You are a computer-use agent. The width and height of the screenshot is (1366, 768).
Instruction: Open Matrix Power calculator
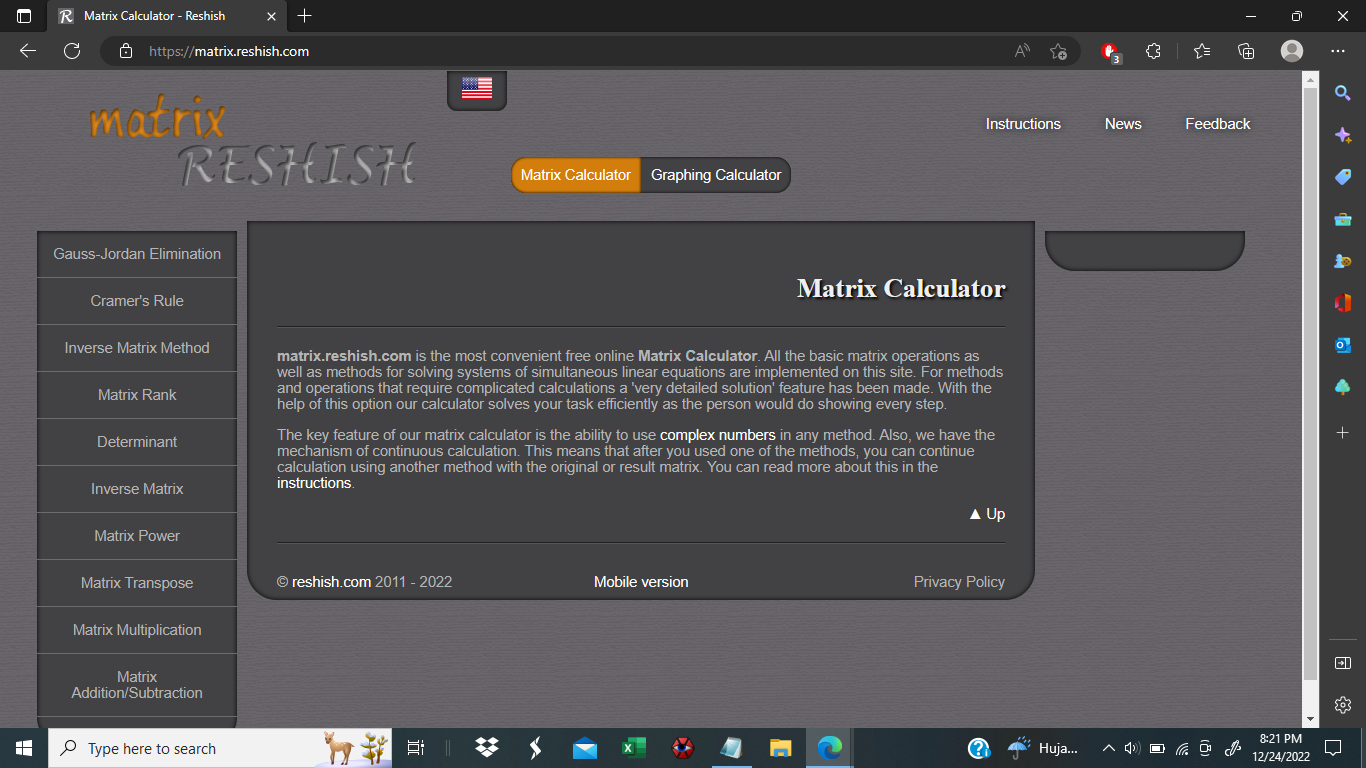coord(137,536)
